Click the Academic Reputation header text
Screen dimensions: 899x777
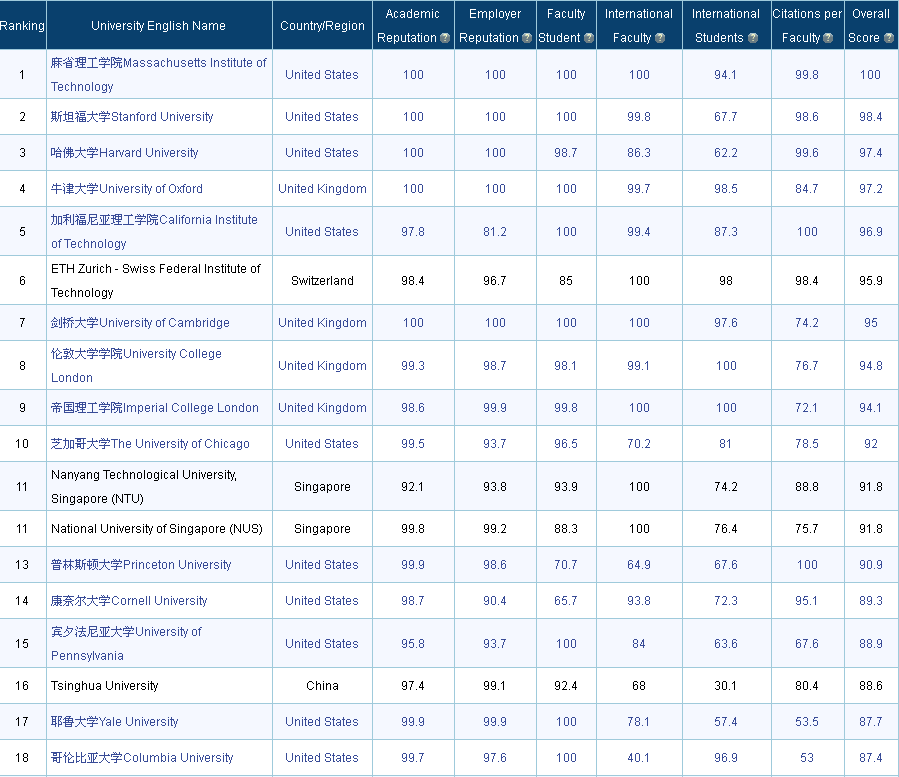tap(408, 26)
